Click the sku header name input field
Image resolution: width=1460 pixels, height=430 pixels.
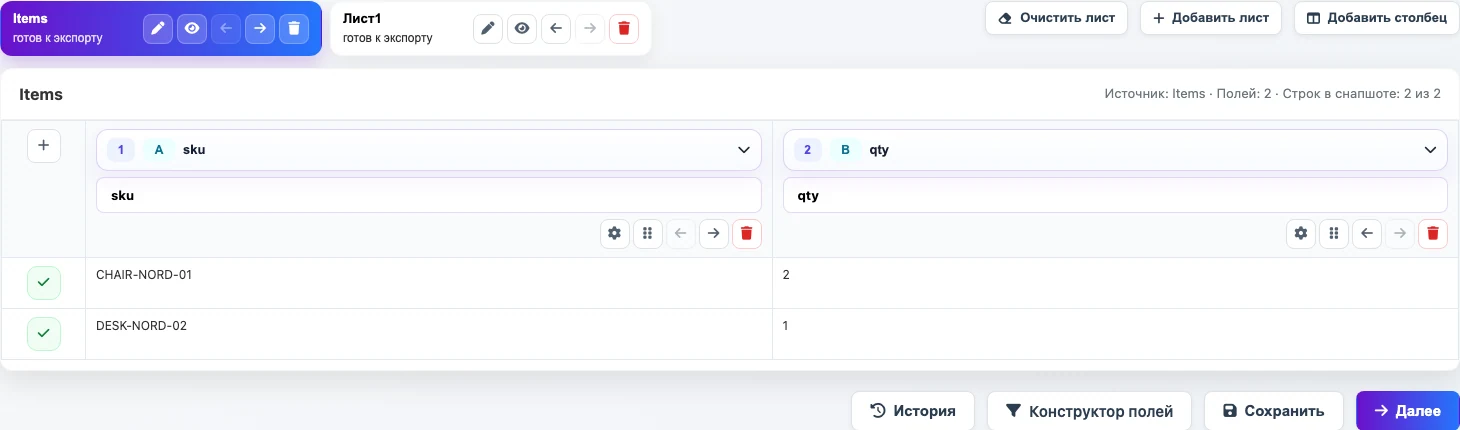click(x=429, y=196)
